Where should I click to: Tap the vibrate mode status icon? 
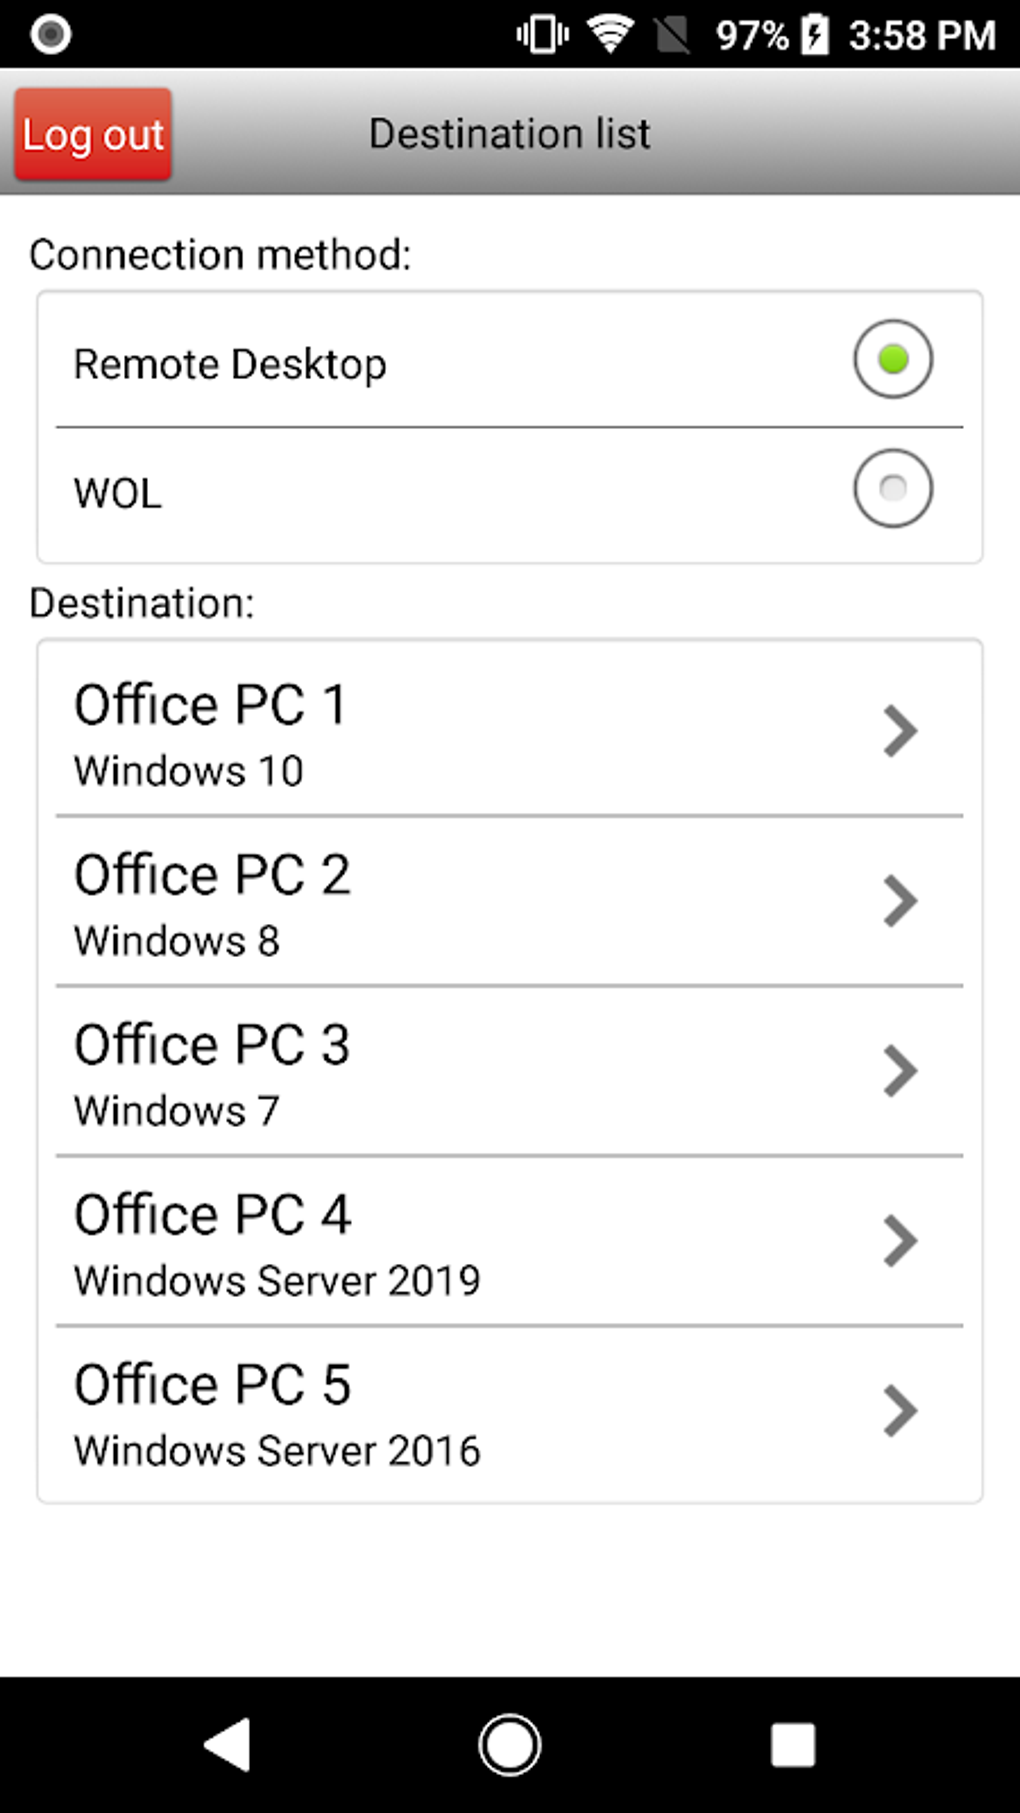542,35
